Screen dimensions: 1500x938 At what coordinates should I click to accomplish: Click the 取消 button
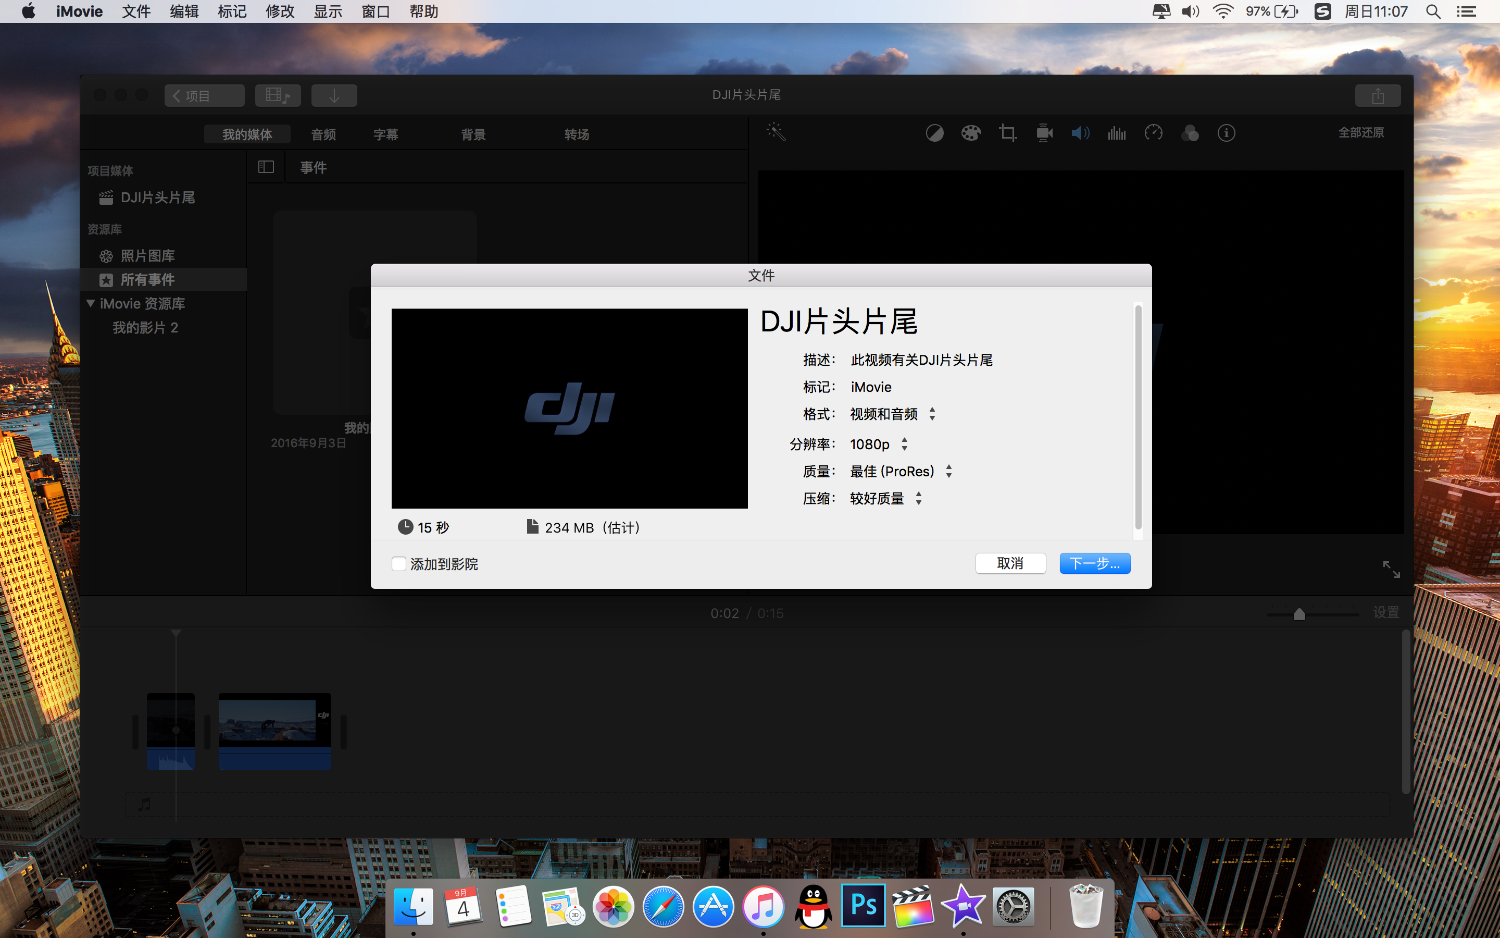[x=1011, y=563]
